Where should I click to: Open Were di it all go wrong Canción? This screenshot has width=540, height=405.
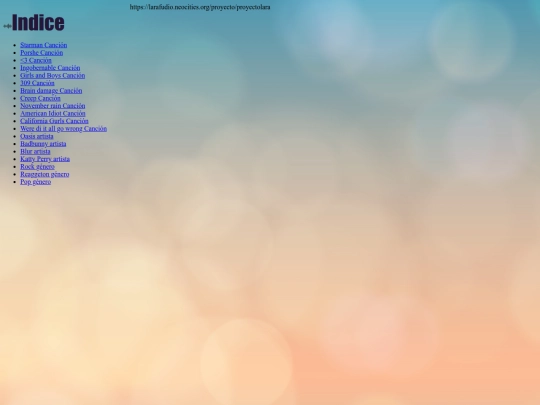click(64, 128)
